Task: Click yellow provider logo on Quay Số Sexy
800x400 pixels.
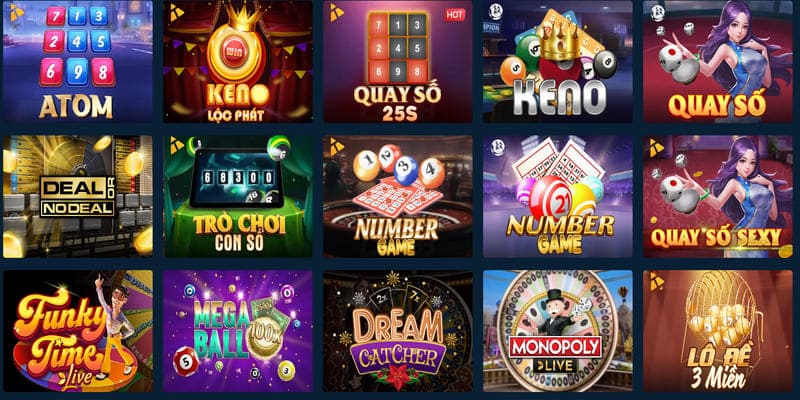Action: (657, 147)
